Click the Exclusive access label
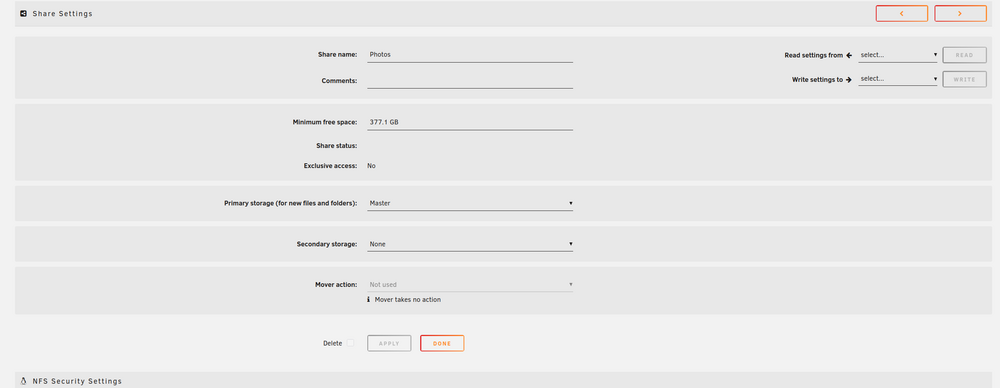Screen dimensions: 1000x388 (x=330, y=166)
